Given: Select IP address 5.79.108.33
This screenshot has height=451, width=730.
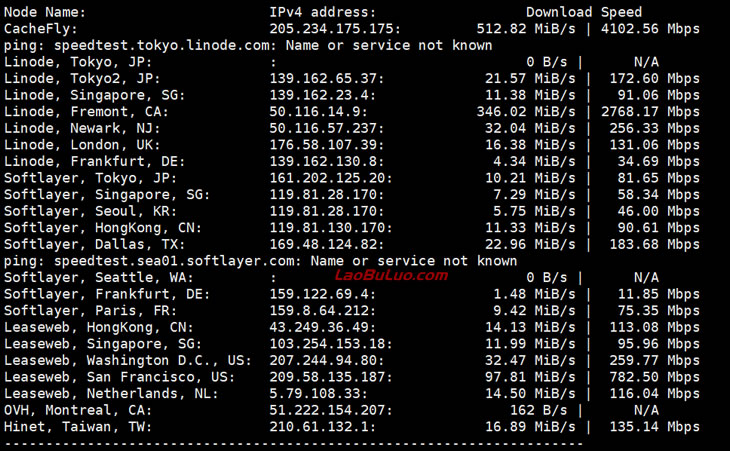Looking at the screenshot, I should tap(318, 394).
